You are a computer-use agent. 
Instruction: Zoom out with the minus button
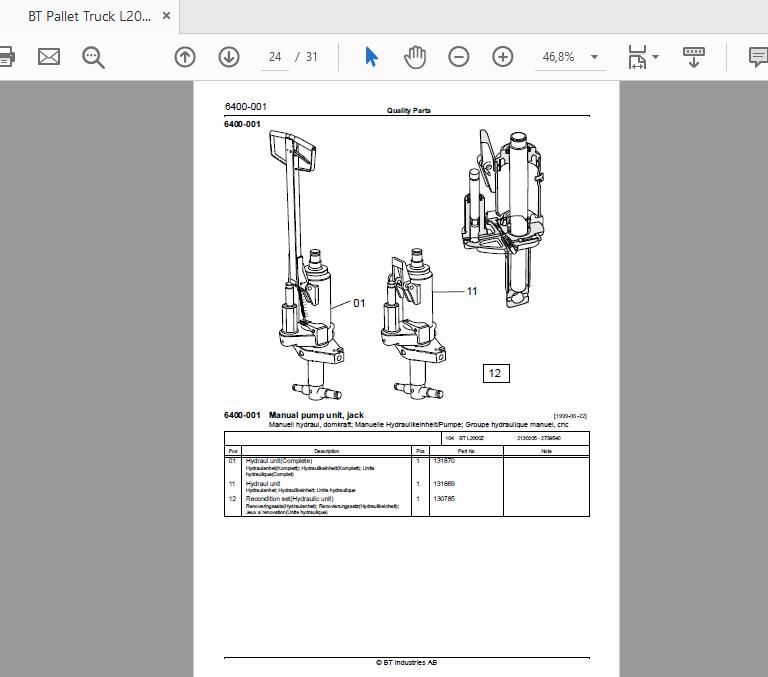[458, 57]
